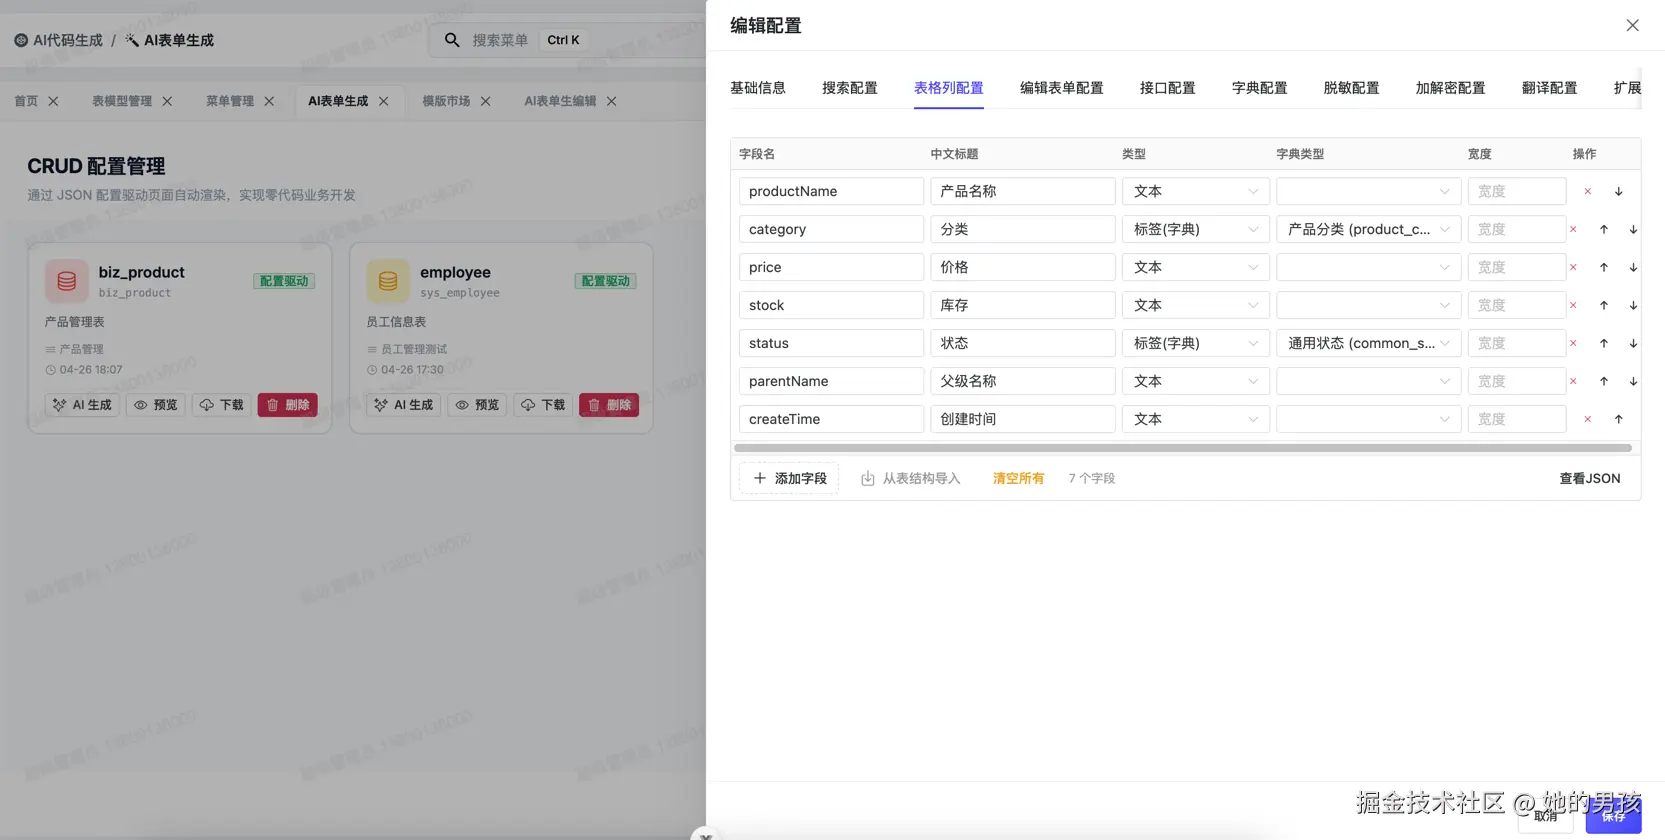Click the horizontal table scrollbar
The height and width of the screenshot is (840, 1665).
[x=1182, y=448]
